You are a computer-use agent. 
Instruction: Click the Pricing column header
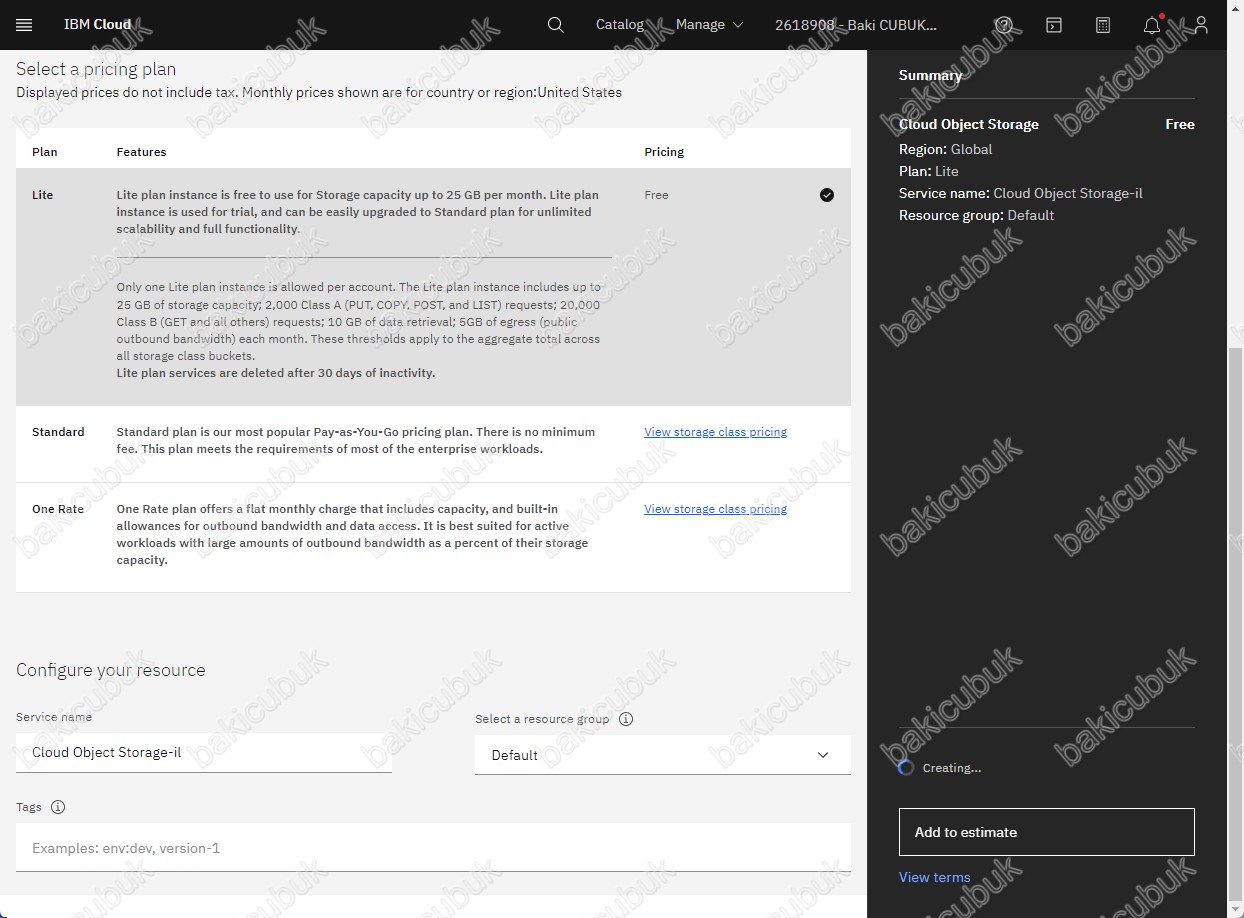click(664, 152)
